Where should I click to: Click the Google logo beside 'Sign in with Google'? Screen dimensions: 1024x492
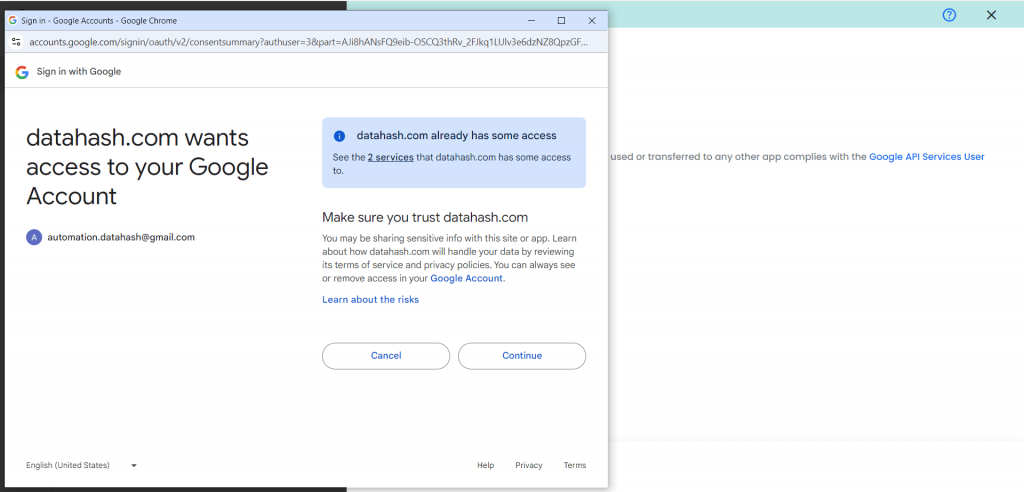point(22,72)
